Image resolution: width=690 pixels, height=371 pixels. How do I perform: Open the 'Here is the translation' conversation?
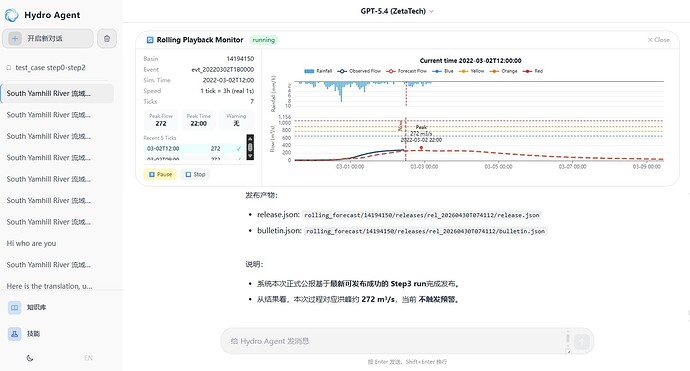(49, 286)
